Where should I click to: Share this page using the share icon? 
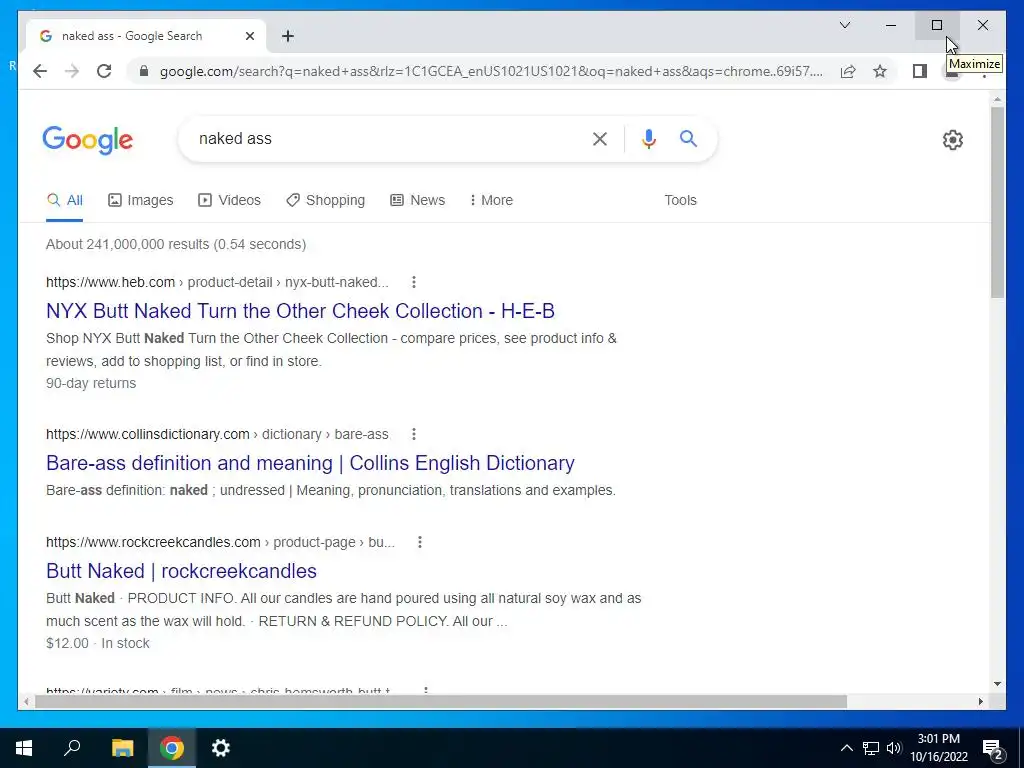[x=848, y=71]
